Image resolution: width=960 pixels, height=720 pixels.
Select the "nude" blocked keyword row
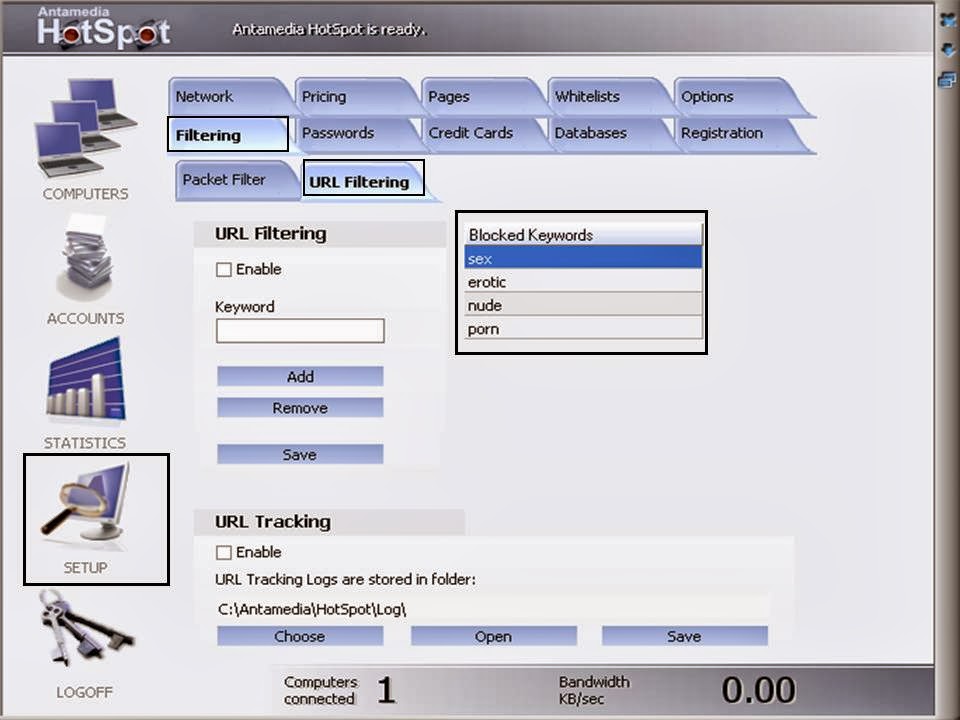583,305
